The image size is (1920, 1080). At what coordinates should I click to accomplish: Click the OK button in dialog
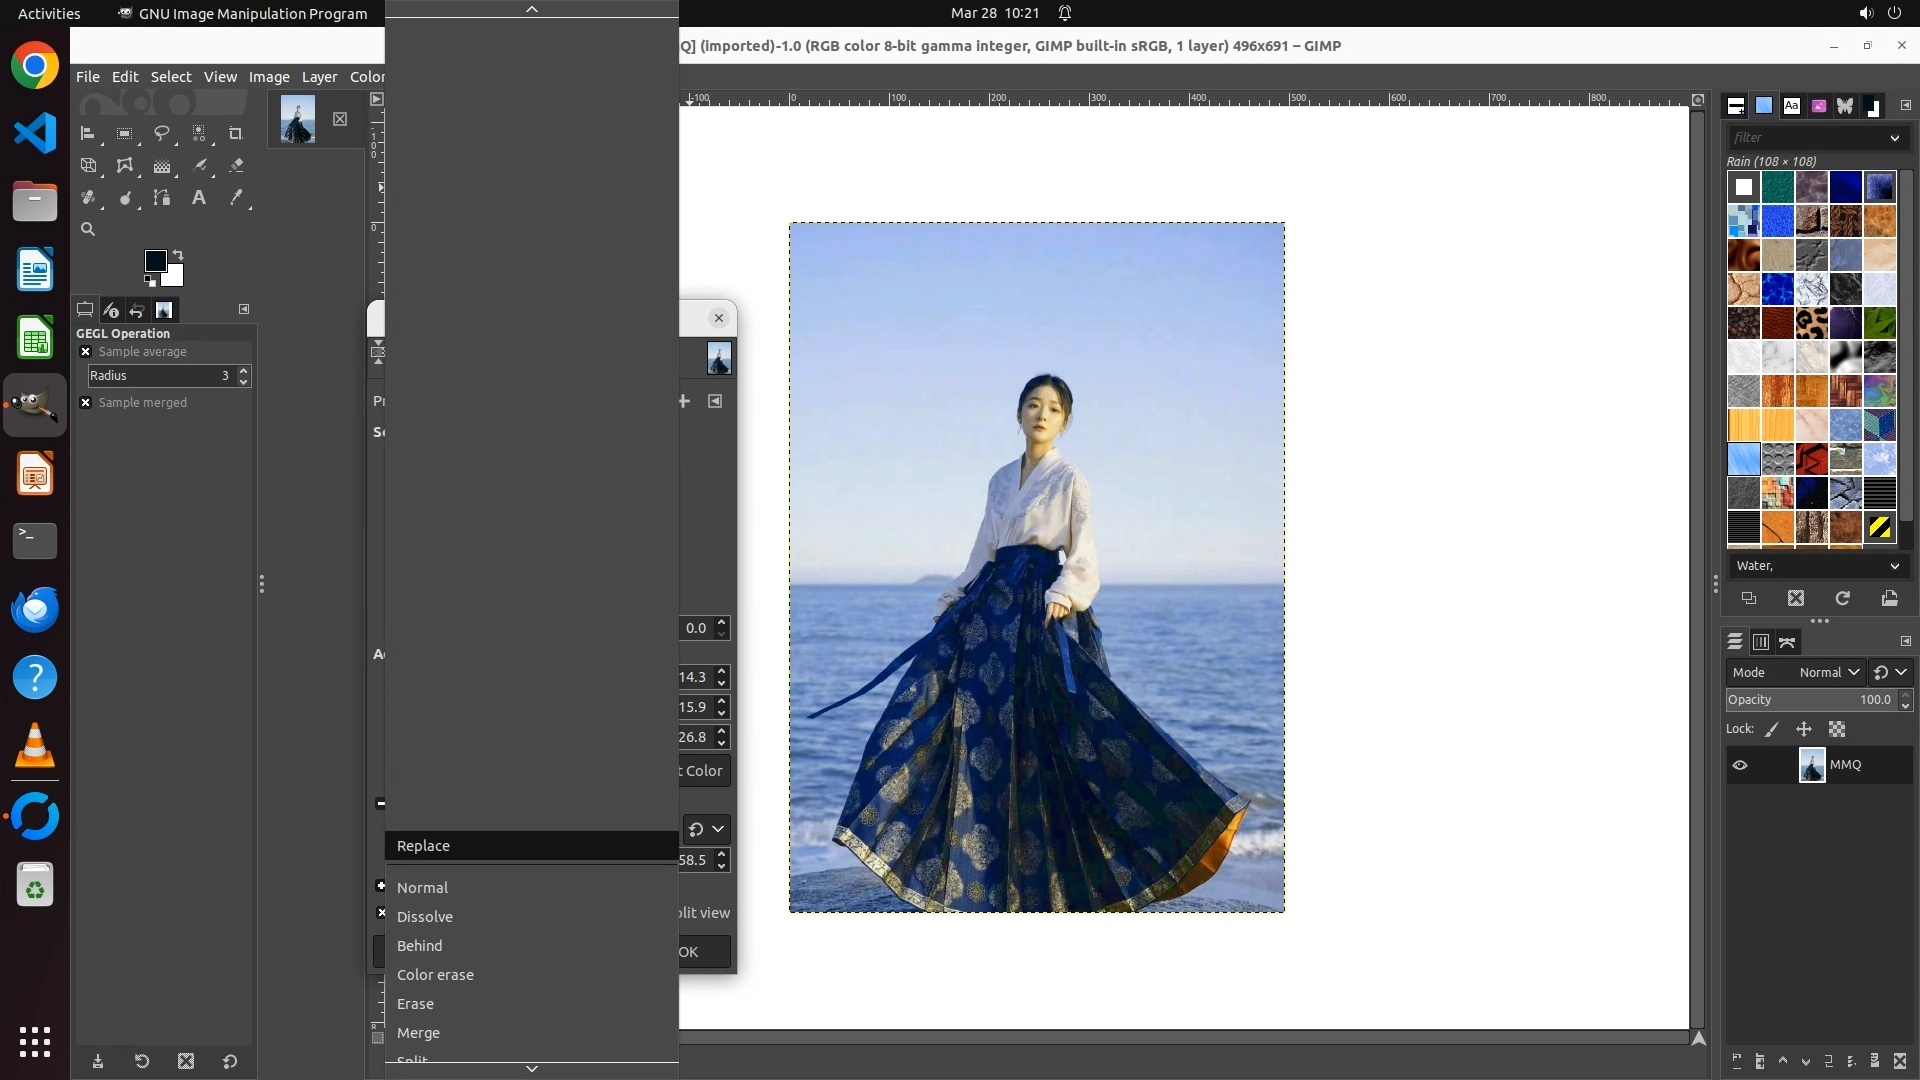pos(703,952)
